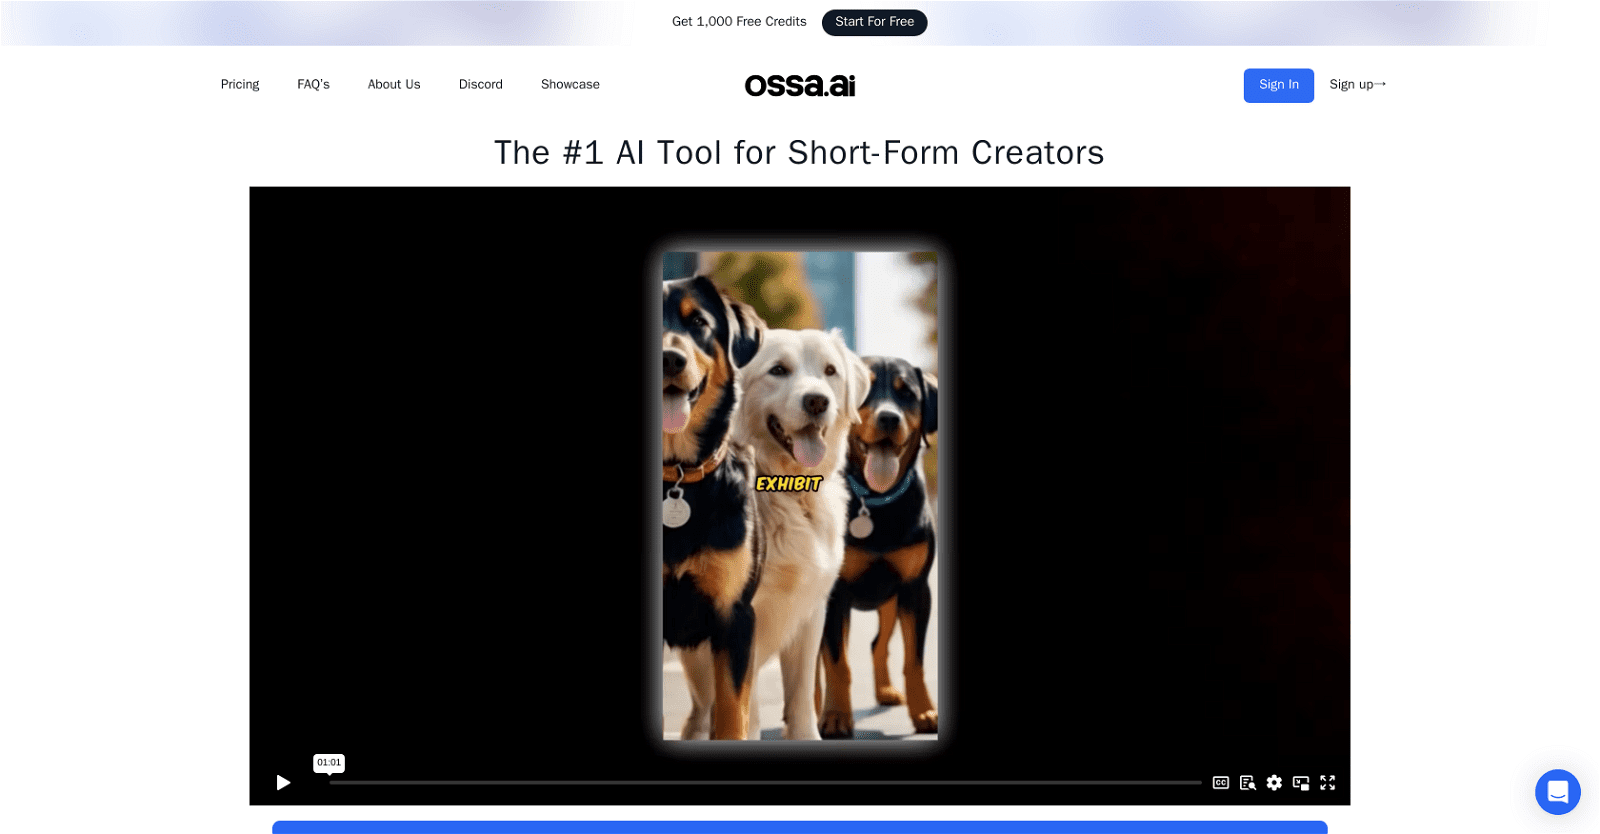This screenshot has height=834, width=1600.
Task: Click the Sign In button
Action: pyautogui.click(x=1279, y=85)
